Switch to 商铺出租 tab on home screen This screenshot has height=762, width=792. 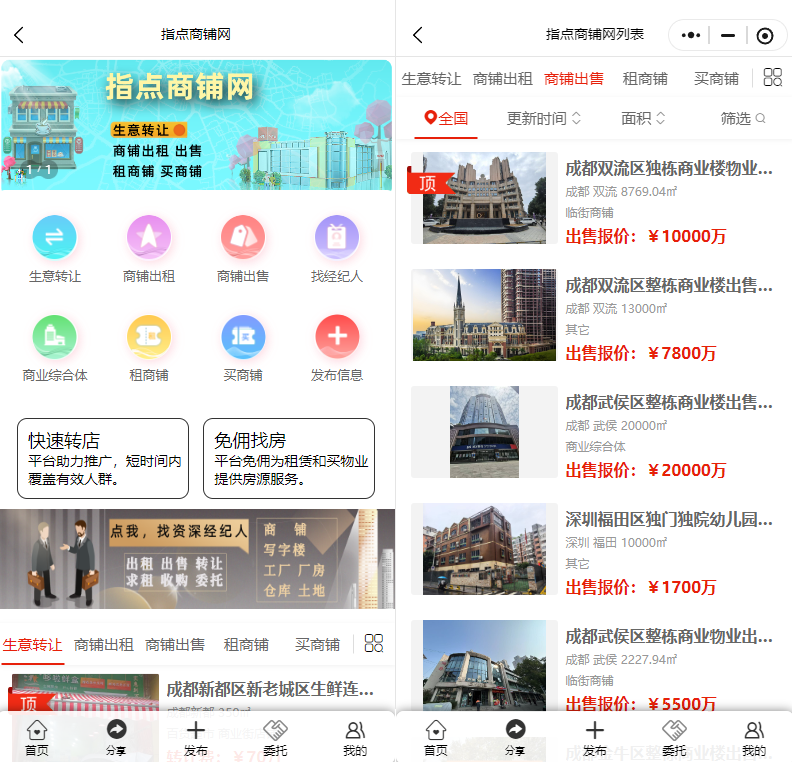104,645
